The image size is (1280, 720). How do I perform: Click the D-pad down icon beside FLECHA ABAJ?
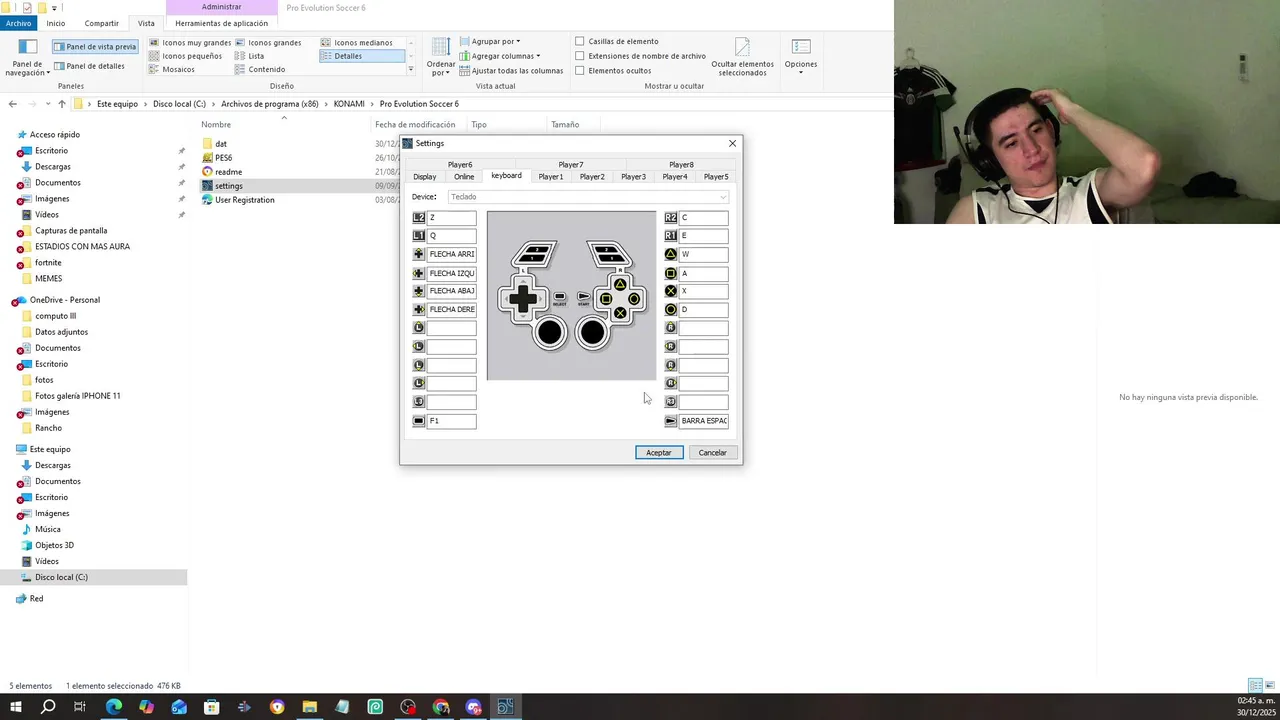[419, 291]
